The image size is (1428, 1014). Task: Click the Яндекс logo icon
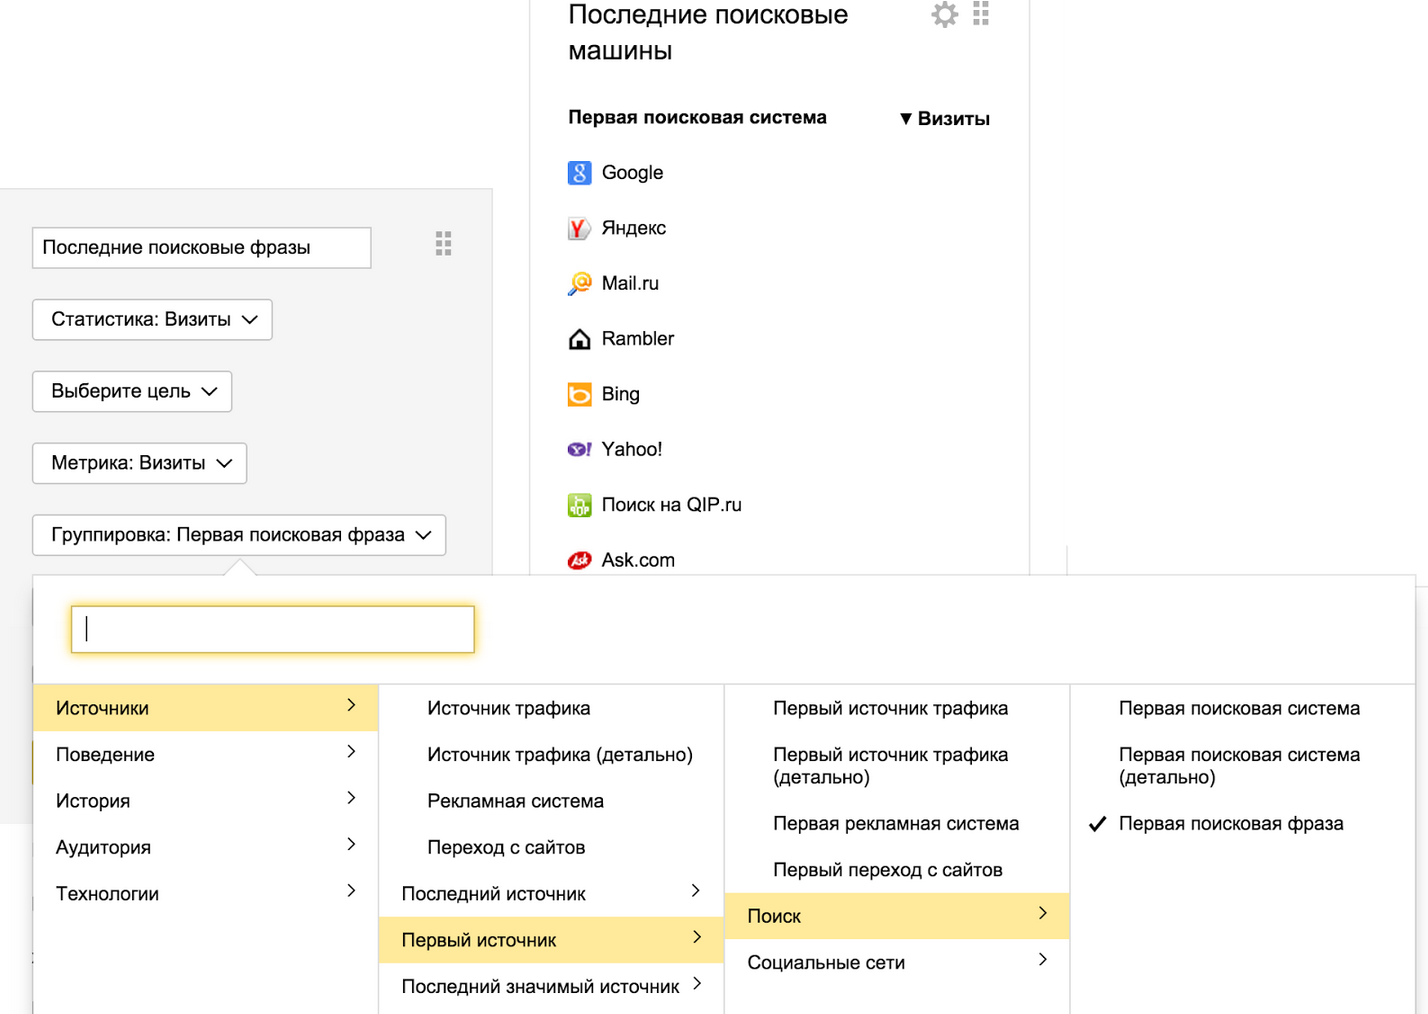(x=579, y=228)
